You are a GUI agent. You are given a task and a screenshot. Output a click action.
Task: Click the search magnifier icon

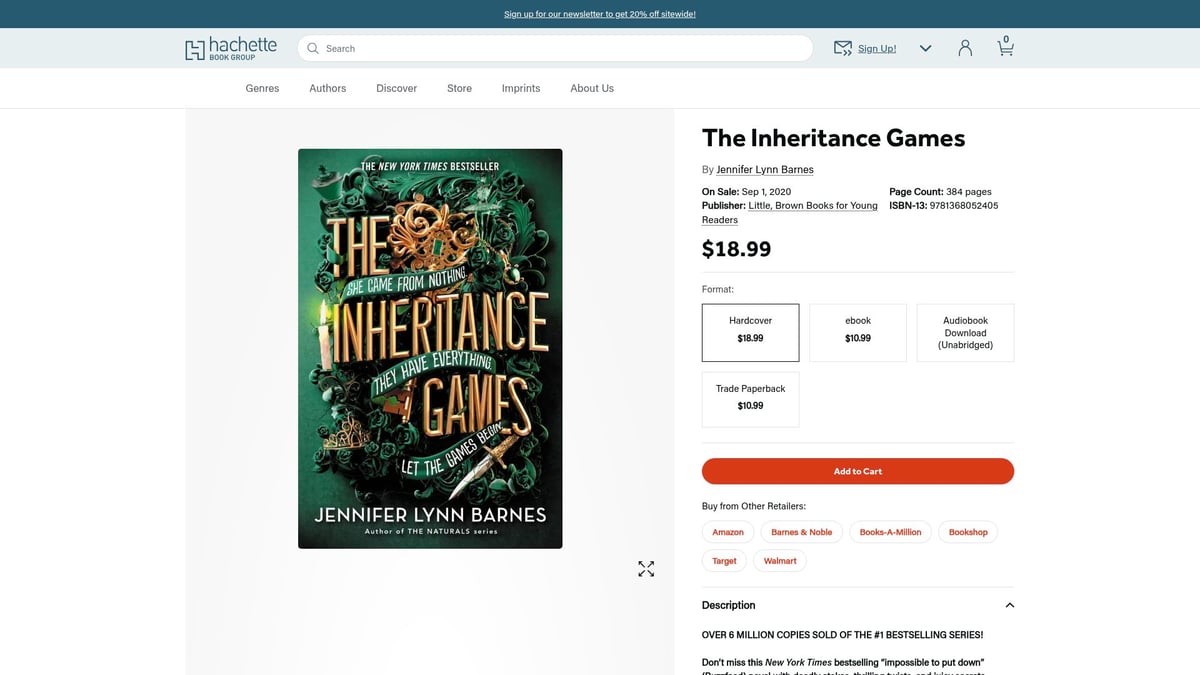313,48
